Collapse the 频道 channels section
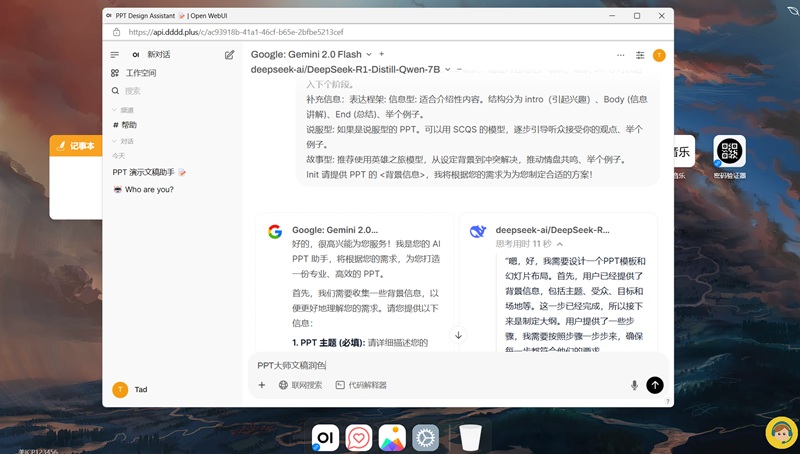The width and height of the screenshot is (800, 454). [124, 110]
